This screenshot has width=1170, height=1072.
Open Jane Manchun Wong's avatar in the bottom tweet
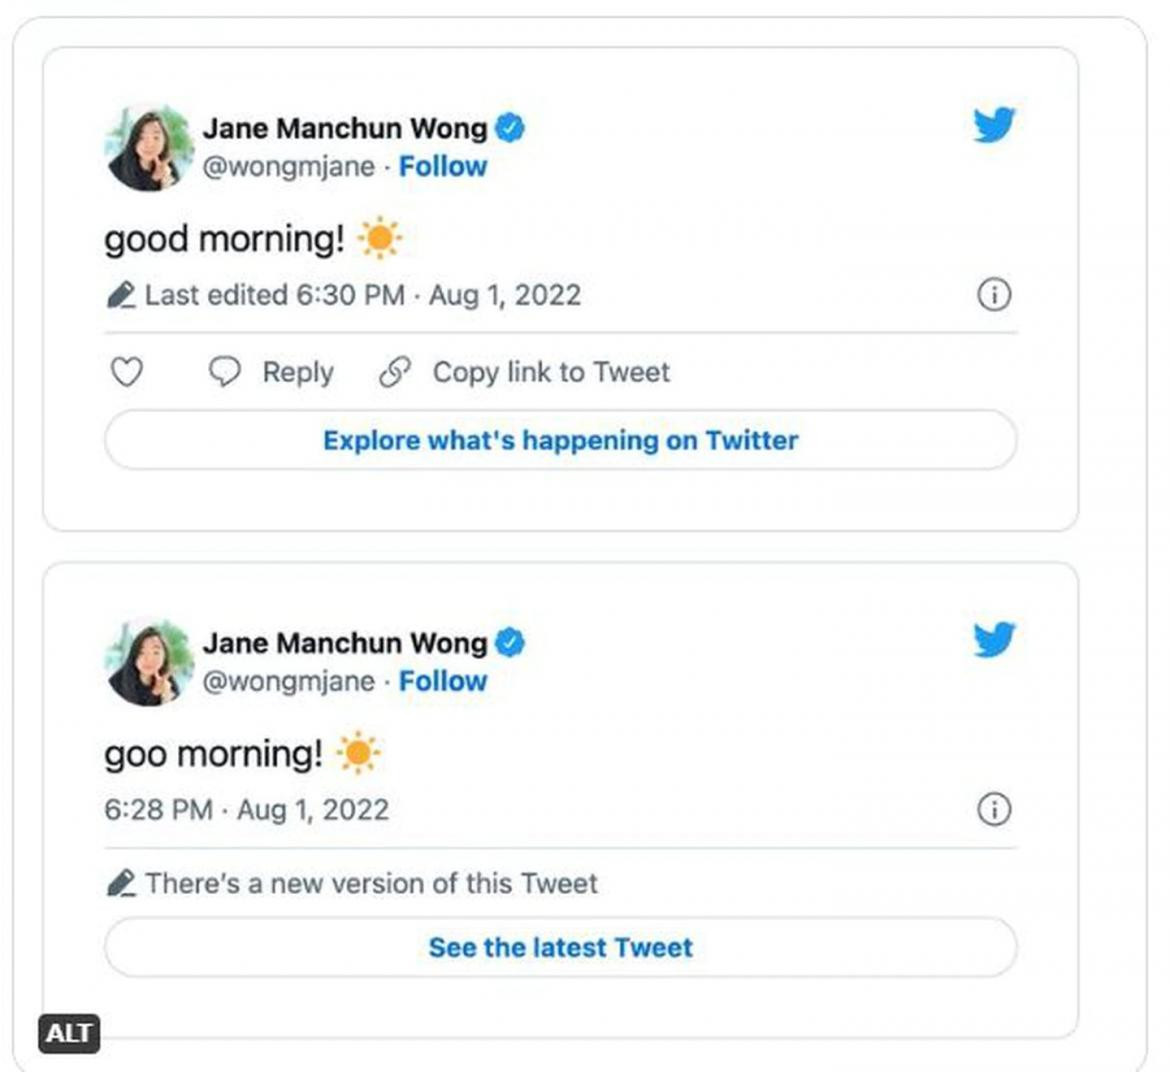(x=149, y=662)
